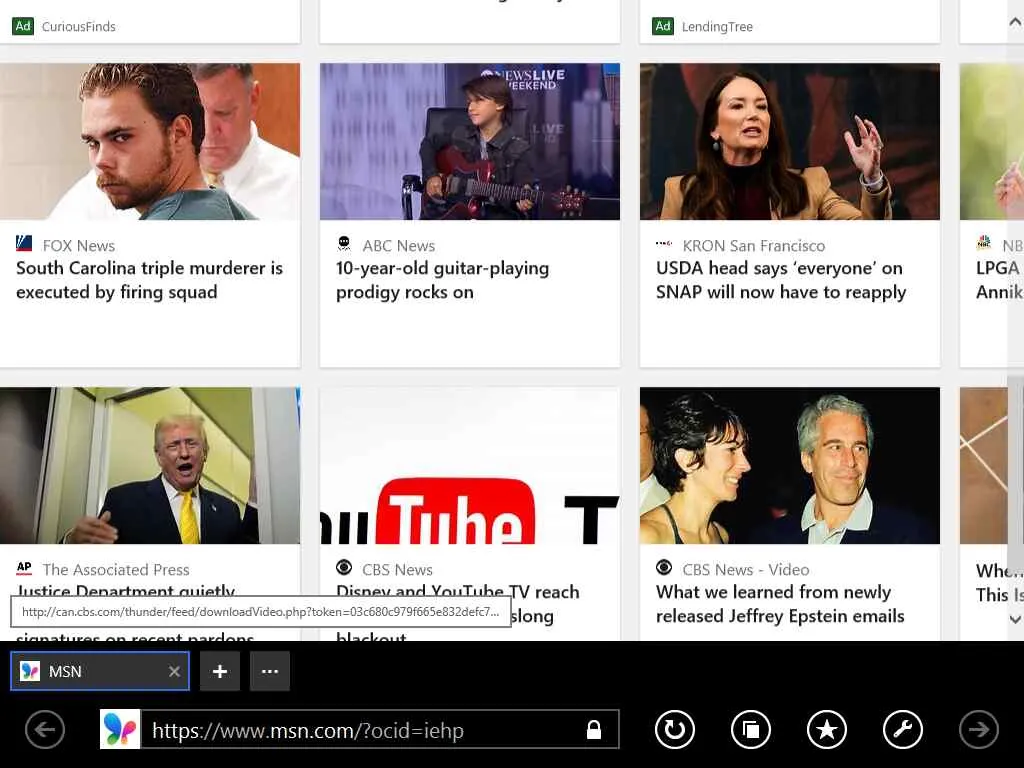
Task: Click the Associated Press AP logo
Action: [24, 568]
